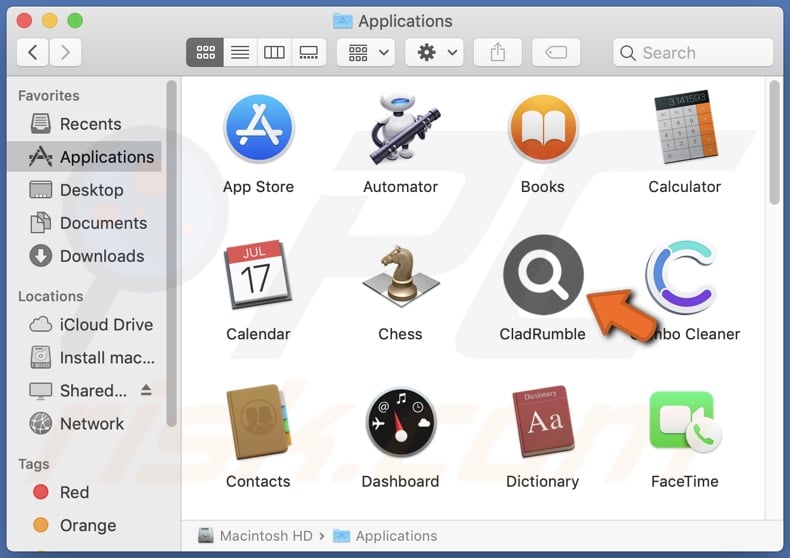Screen dimensions: 790x558
Task: Open the Dictionary app icon
Action: coord(542,422)
